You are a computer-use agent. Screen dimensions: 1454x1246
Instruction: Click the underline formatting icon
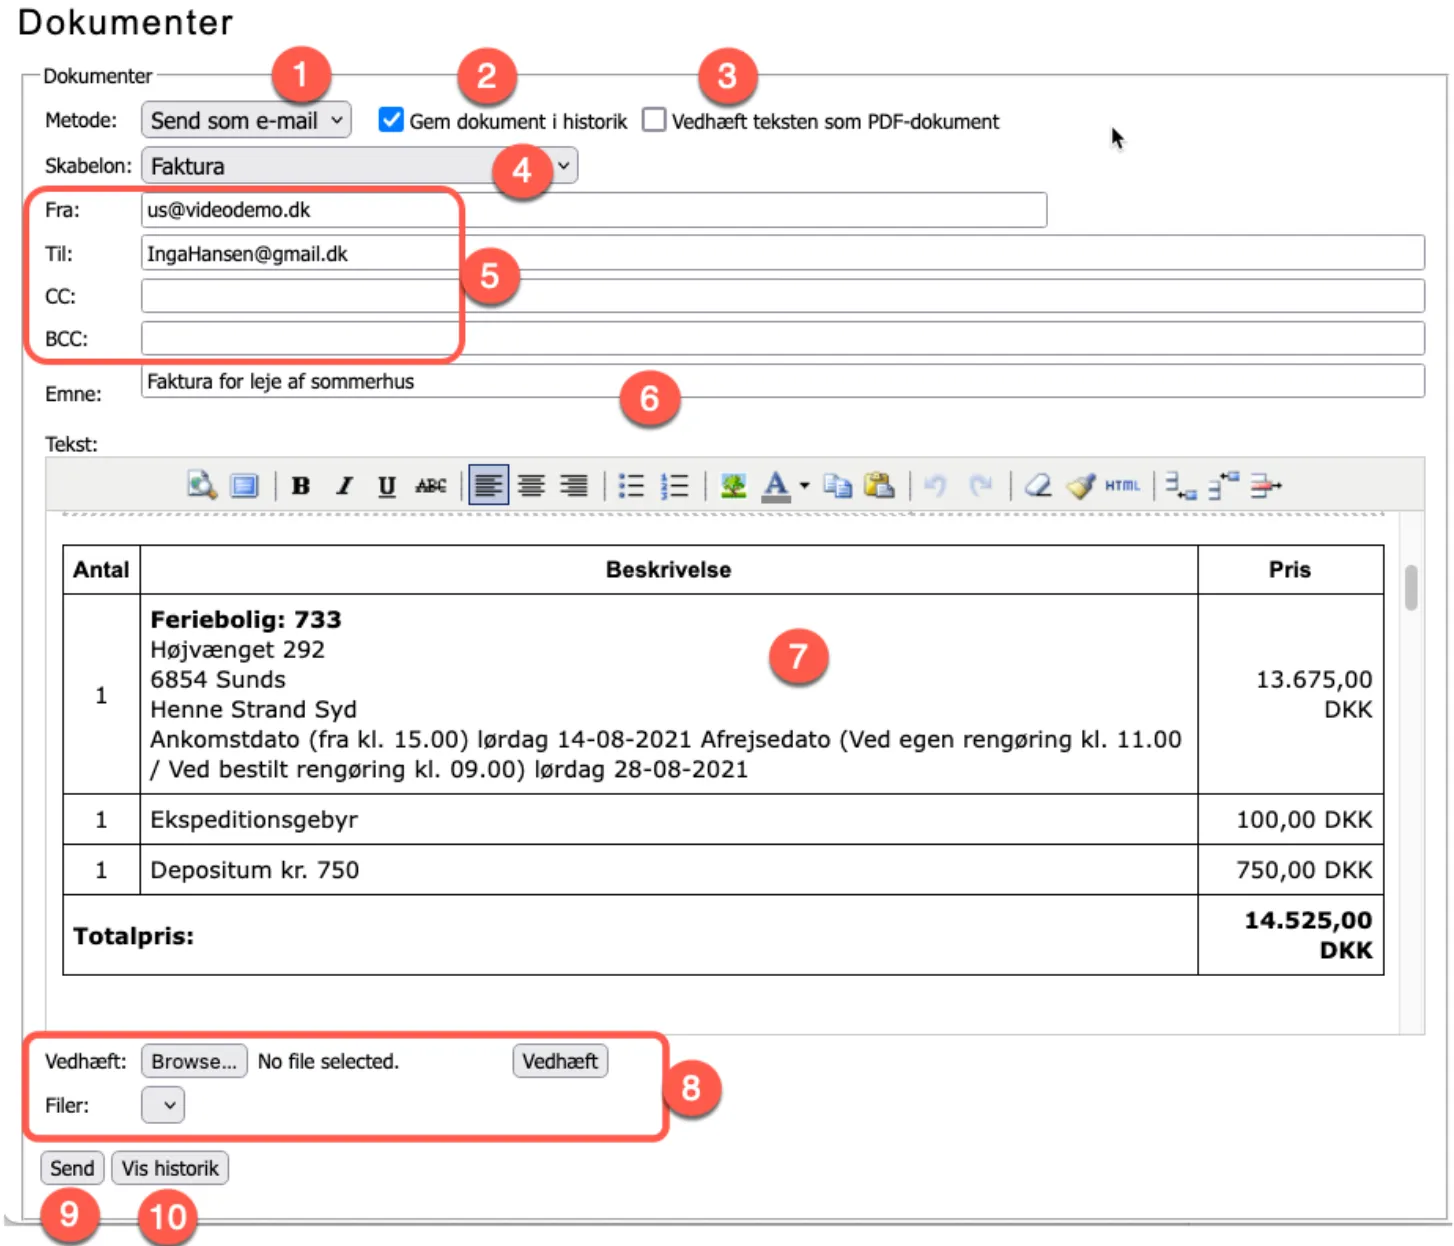tap(387, 486)
